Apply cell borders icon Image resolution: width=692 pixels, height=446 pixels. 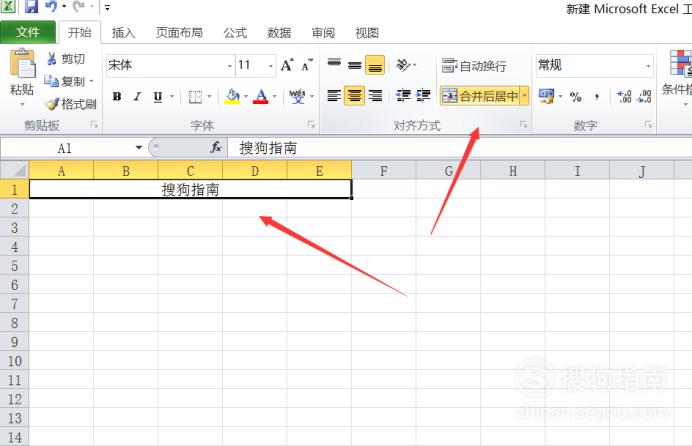pyautogui.click(x=195, y=97)
